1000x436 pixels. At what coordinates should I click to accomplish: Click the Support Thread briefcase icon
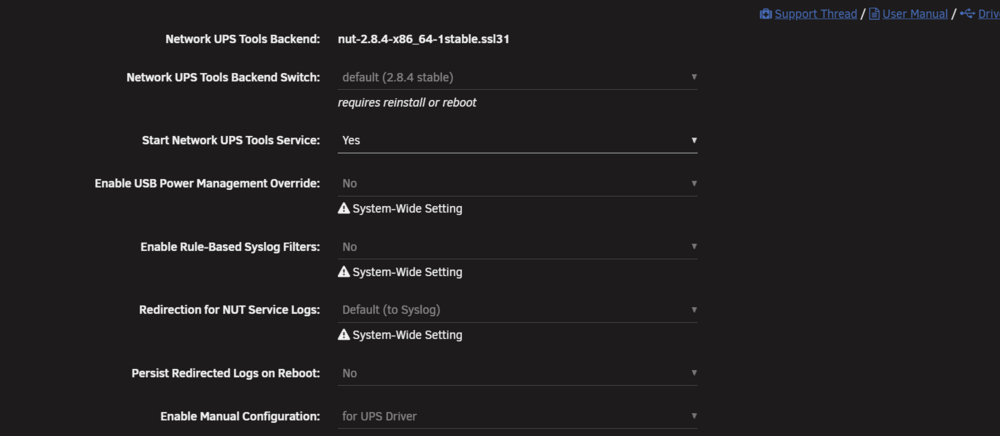[765, 13]
